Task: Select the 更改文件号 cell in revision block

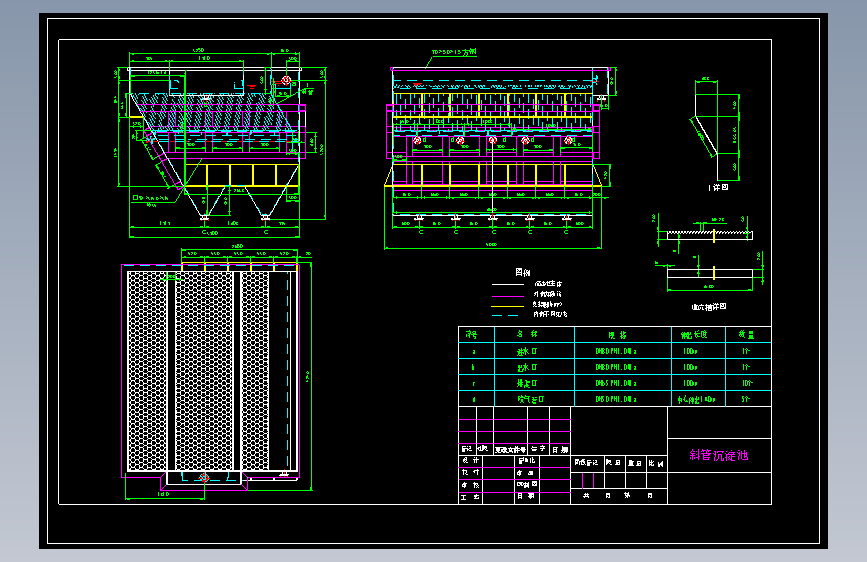Action: [x=510, y=449]
